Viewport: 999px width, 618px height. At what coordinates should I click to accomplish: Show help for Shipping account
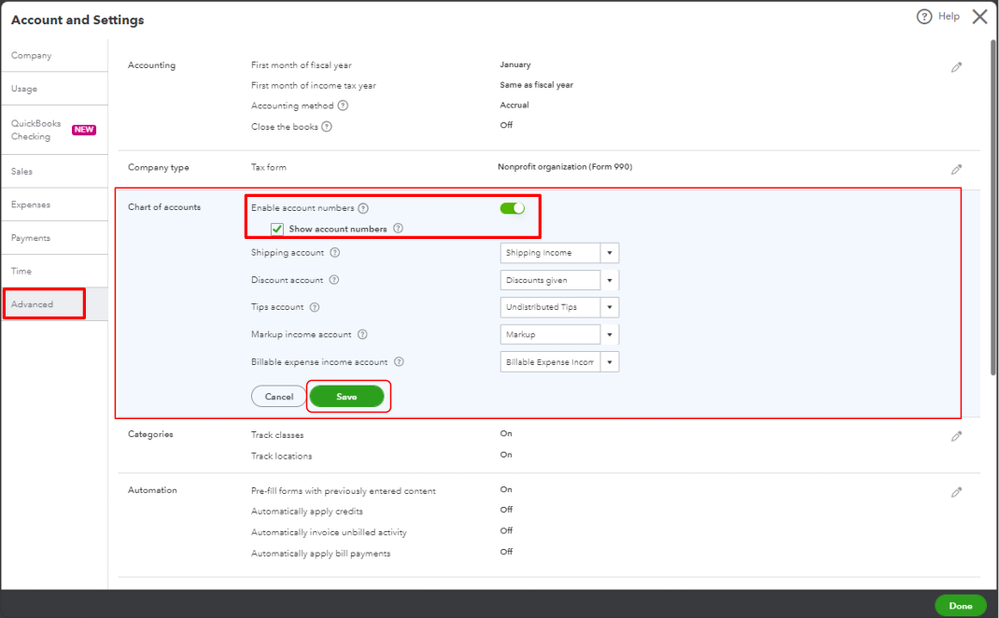[x=335, y=252]
